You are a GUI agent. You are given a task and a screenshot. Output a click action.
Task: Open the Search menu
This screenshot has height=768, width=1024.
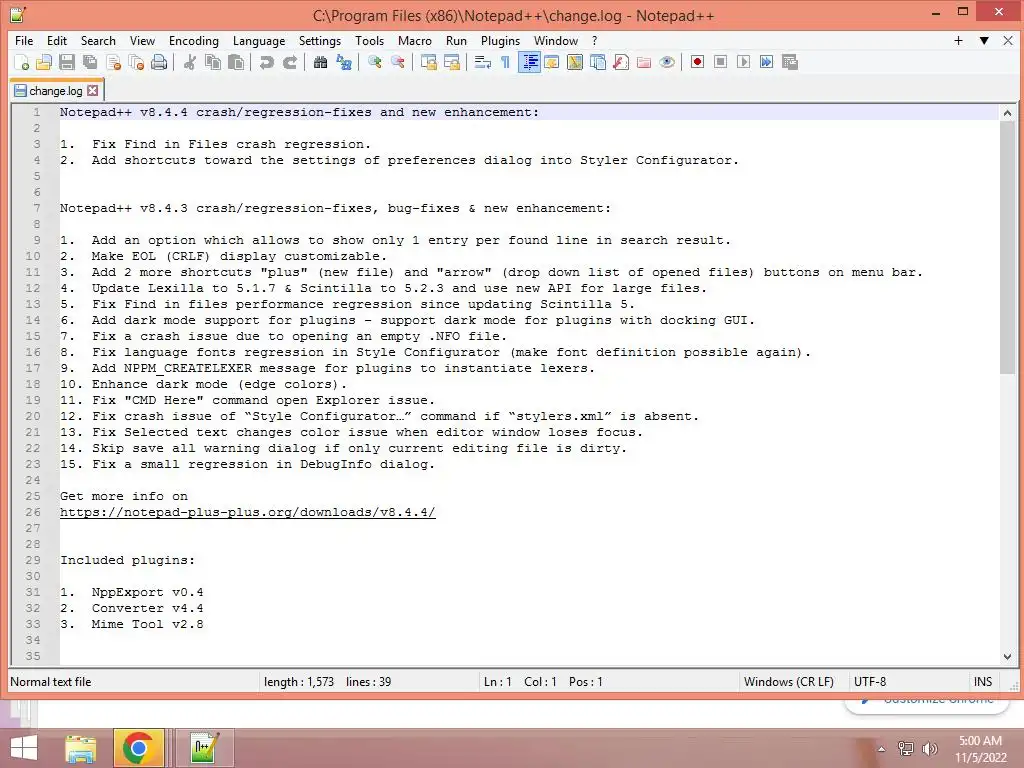point(98,40)
